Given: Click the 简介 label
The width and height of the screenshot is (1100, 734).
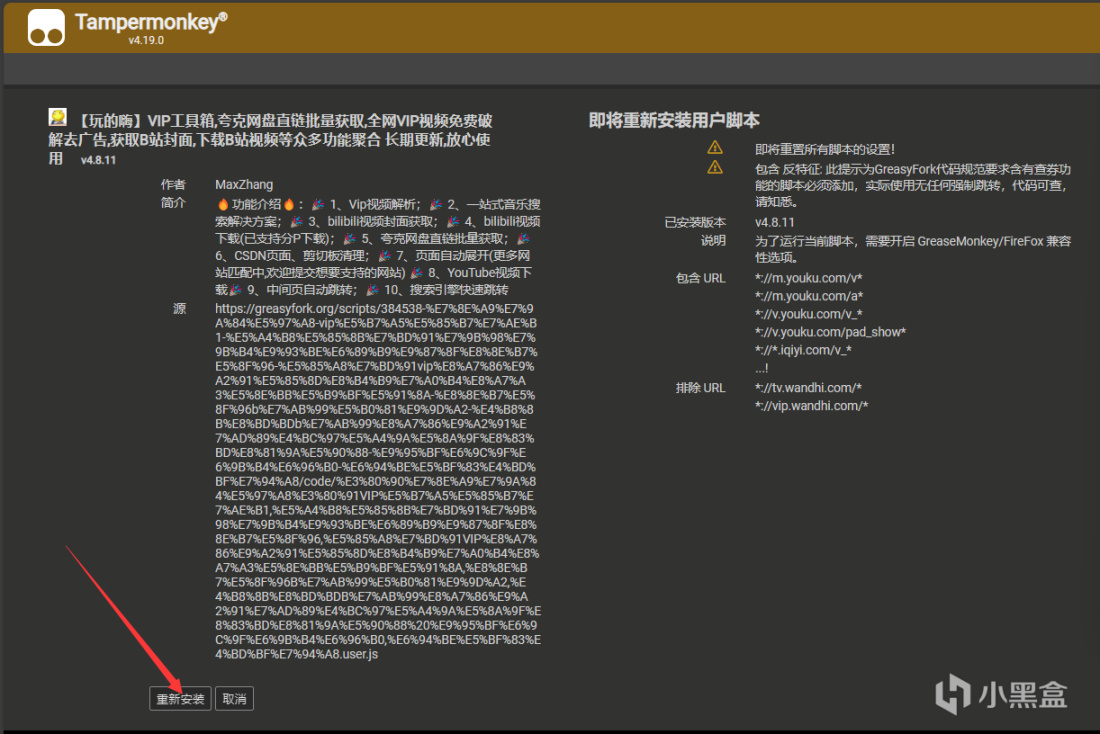Looking at the screenshot, I should click(173, 203).
